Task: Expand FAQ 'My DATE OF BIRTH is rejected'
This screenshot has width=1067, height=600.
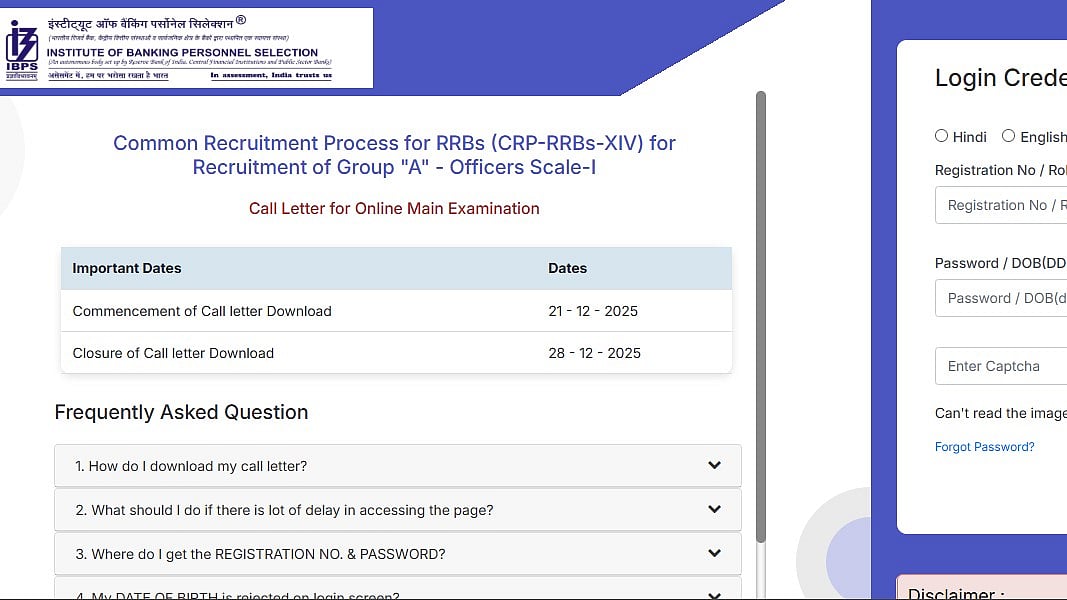Action: coord(396,592)
